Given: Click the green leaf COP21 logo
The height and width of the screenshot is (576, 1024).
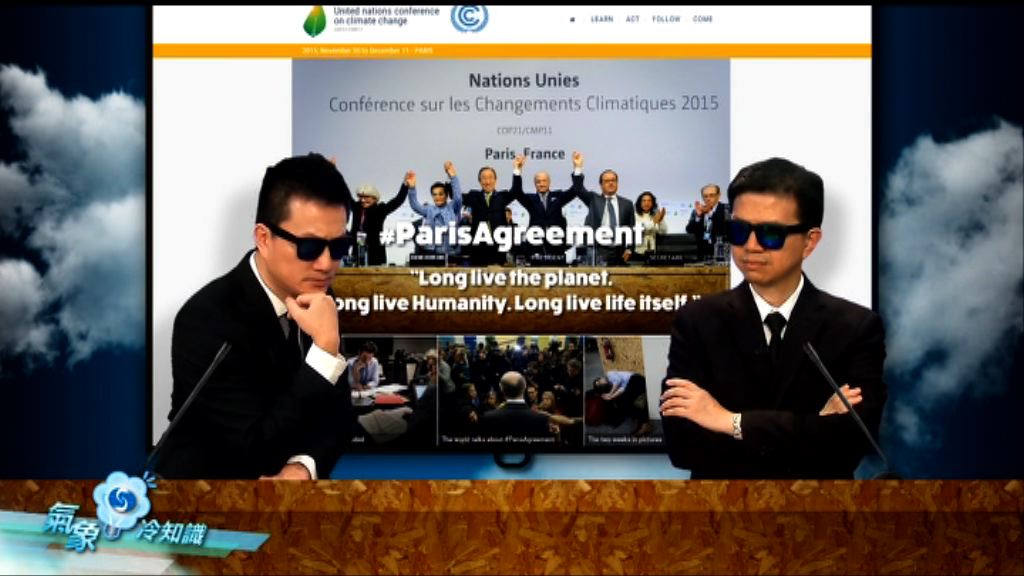Looking at the screenshot, I should [315, 20].
